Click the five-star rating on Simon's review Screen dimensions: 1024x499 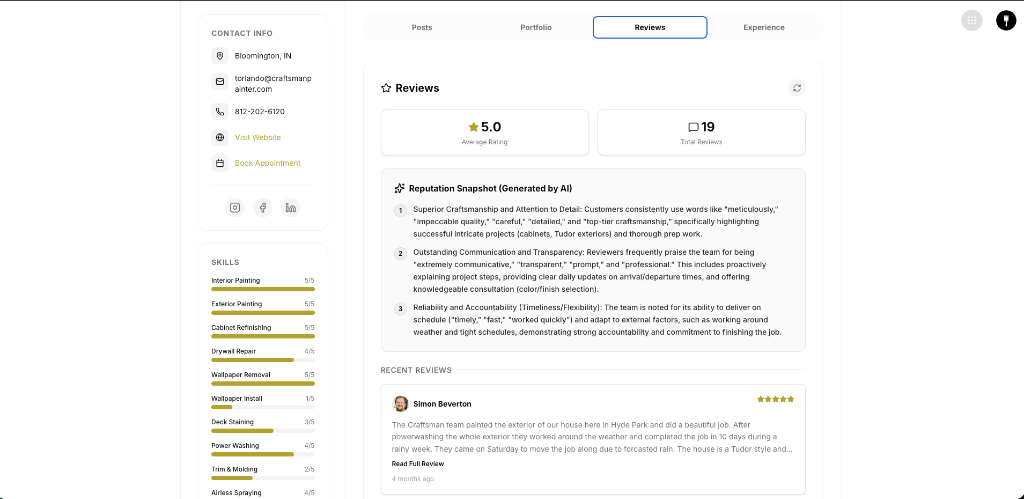[x=776, y=399]
